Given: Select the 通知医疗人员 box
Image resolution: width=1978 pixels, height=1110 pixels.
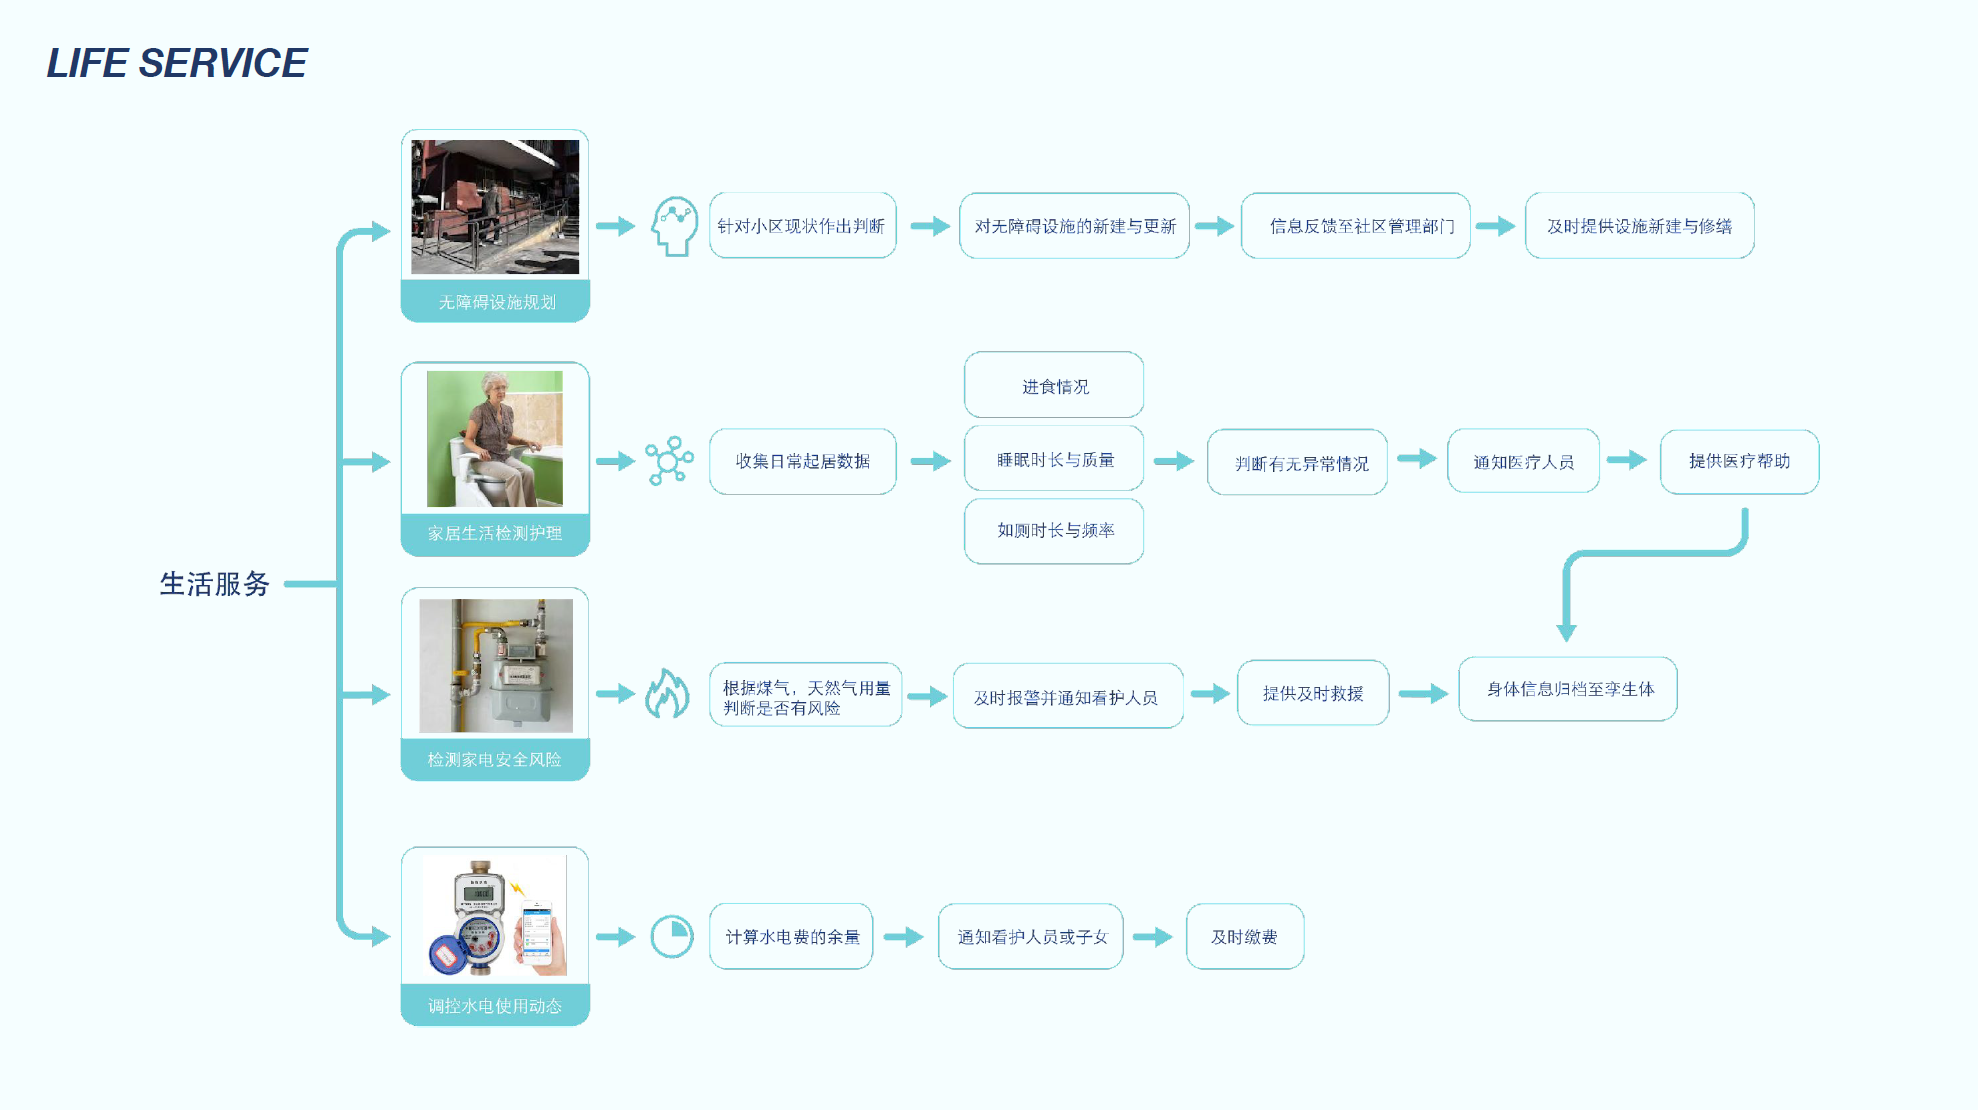Looking at the screenshot, I should (1523, 461).
